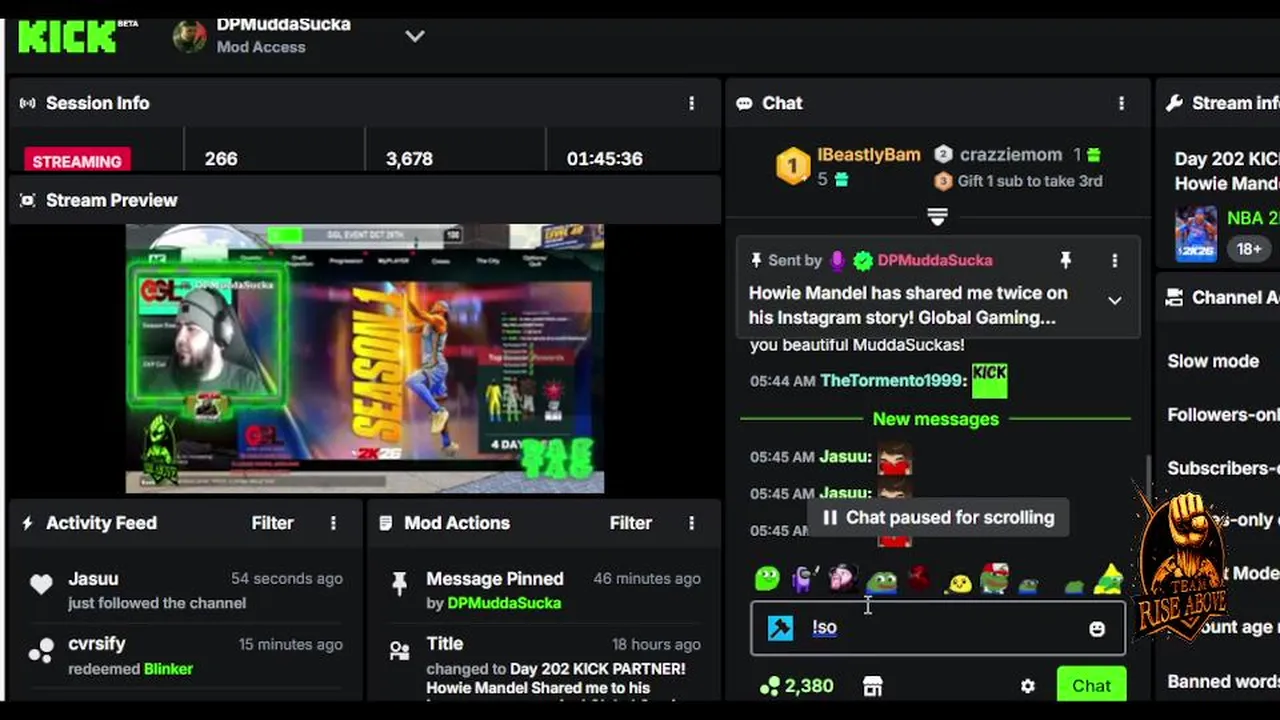Open the Session Info three-dot menu
This screenshot has width=1280, height=720.
[x=691, y=103]
